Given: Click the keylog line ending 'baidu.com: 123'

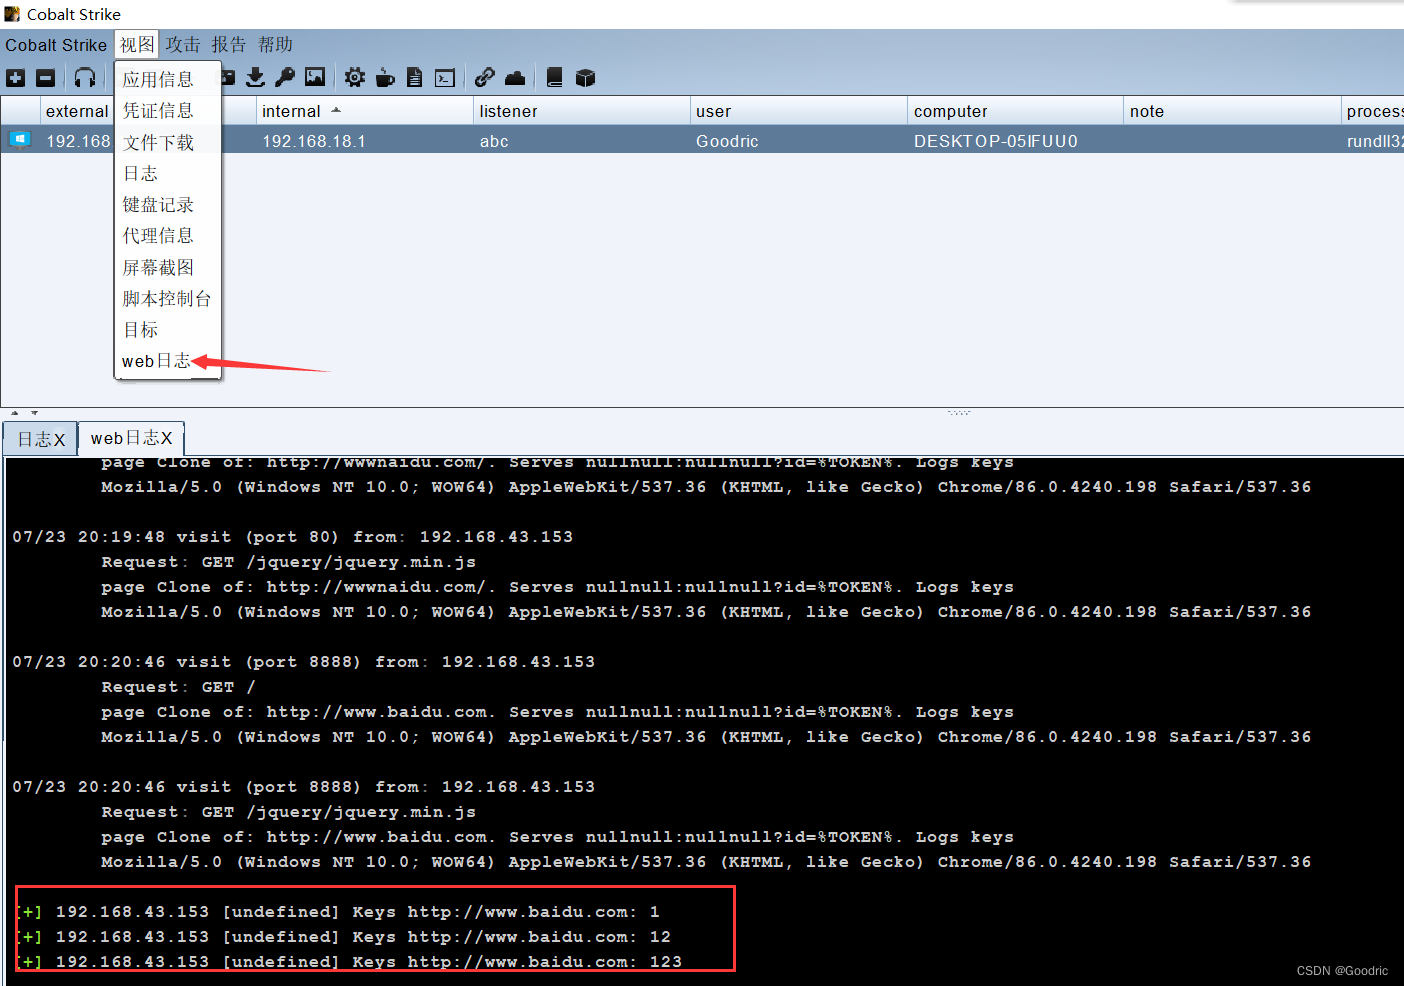Looking at the screenshot, I should click(x=349, y=962).
